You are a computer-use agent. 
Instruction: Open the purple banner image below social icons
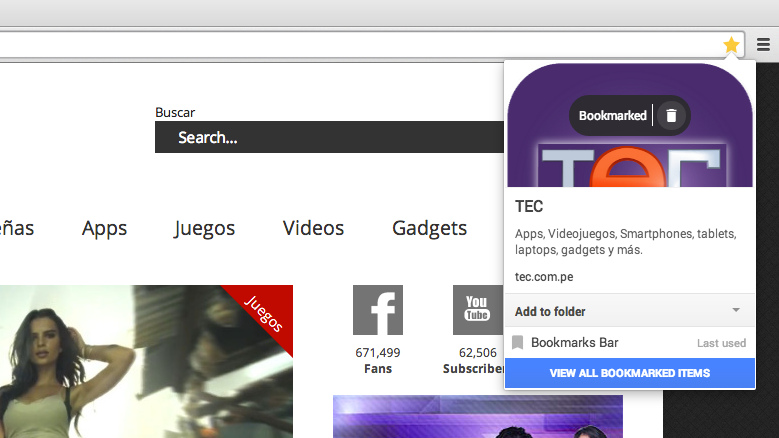477,417
